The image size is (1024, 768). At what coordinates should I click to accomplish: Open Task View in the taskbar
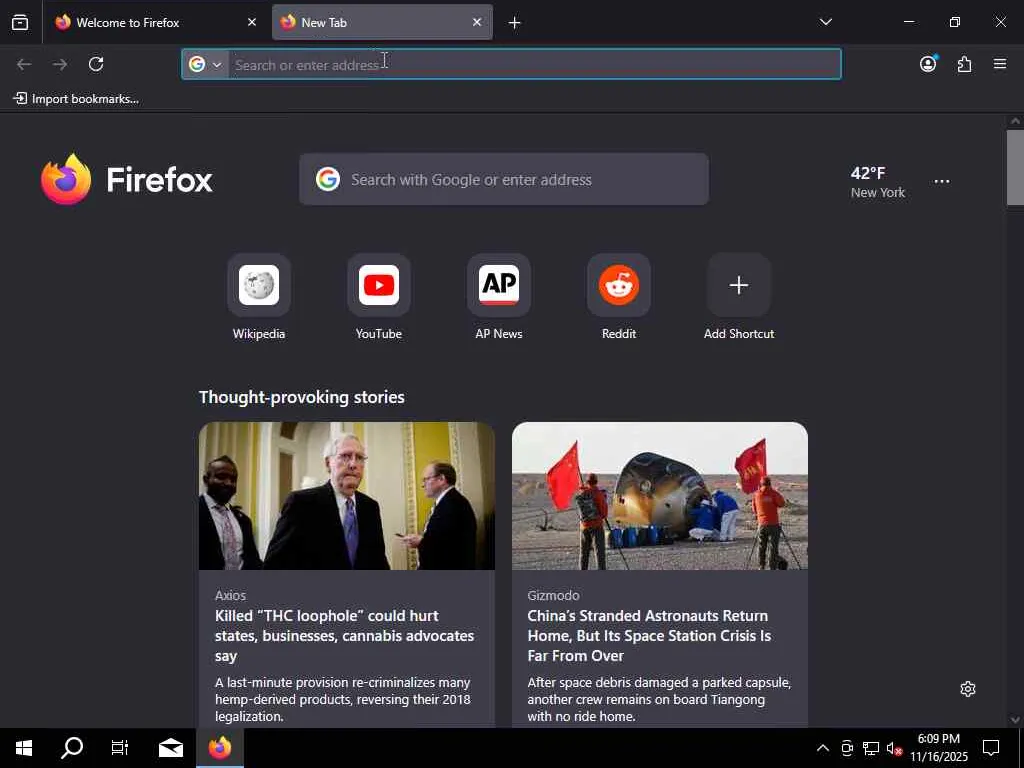(120, 748)
